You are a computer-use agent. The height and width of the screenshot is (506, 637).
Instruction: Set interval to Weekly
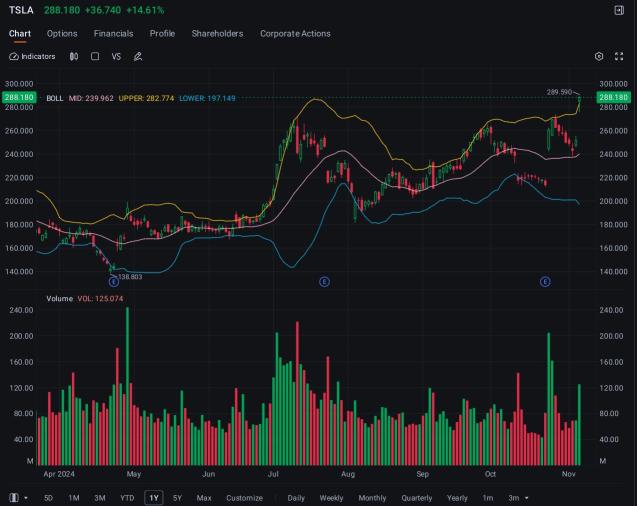331,498
